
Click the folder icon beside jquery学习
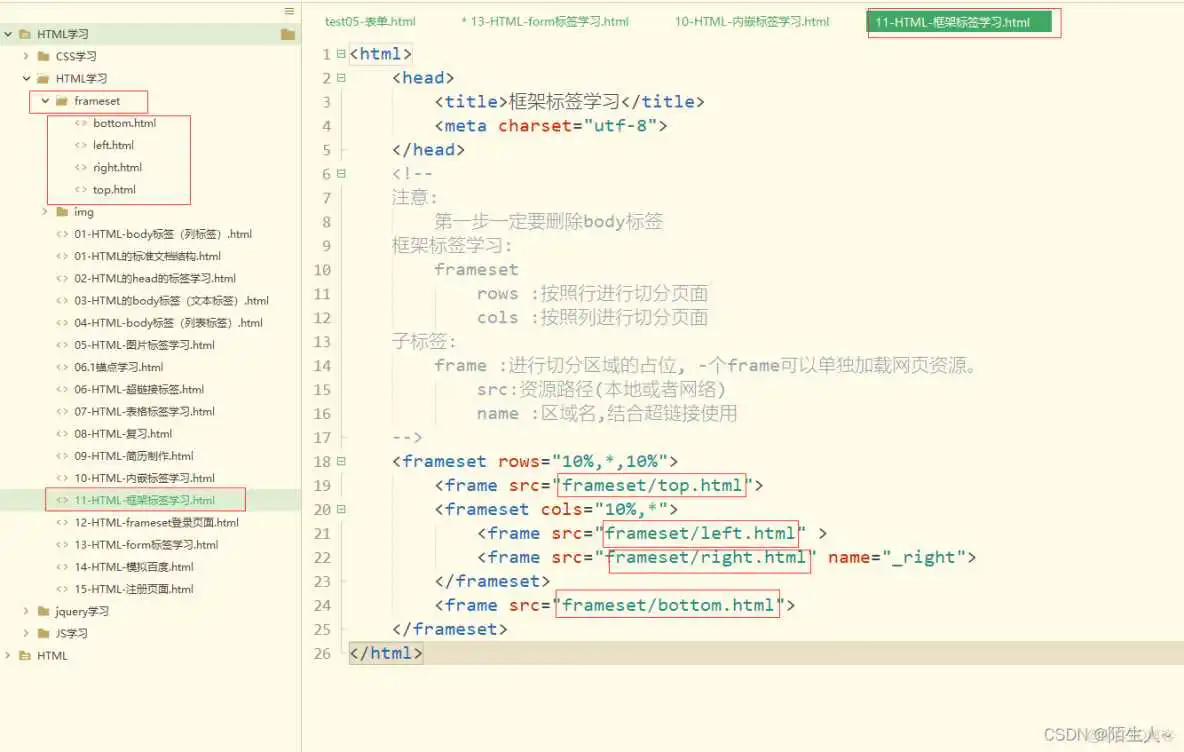click(x=43, y=611)
